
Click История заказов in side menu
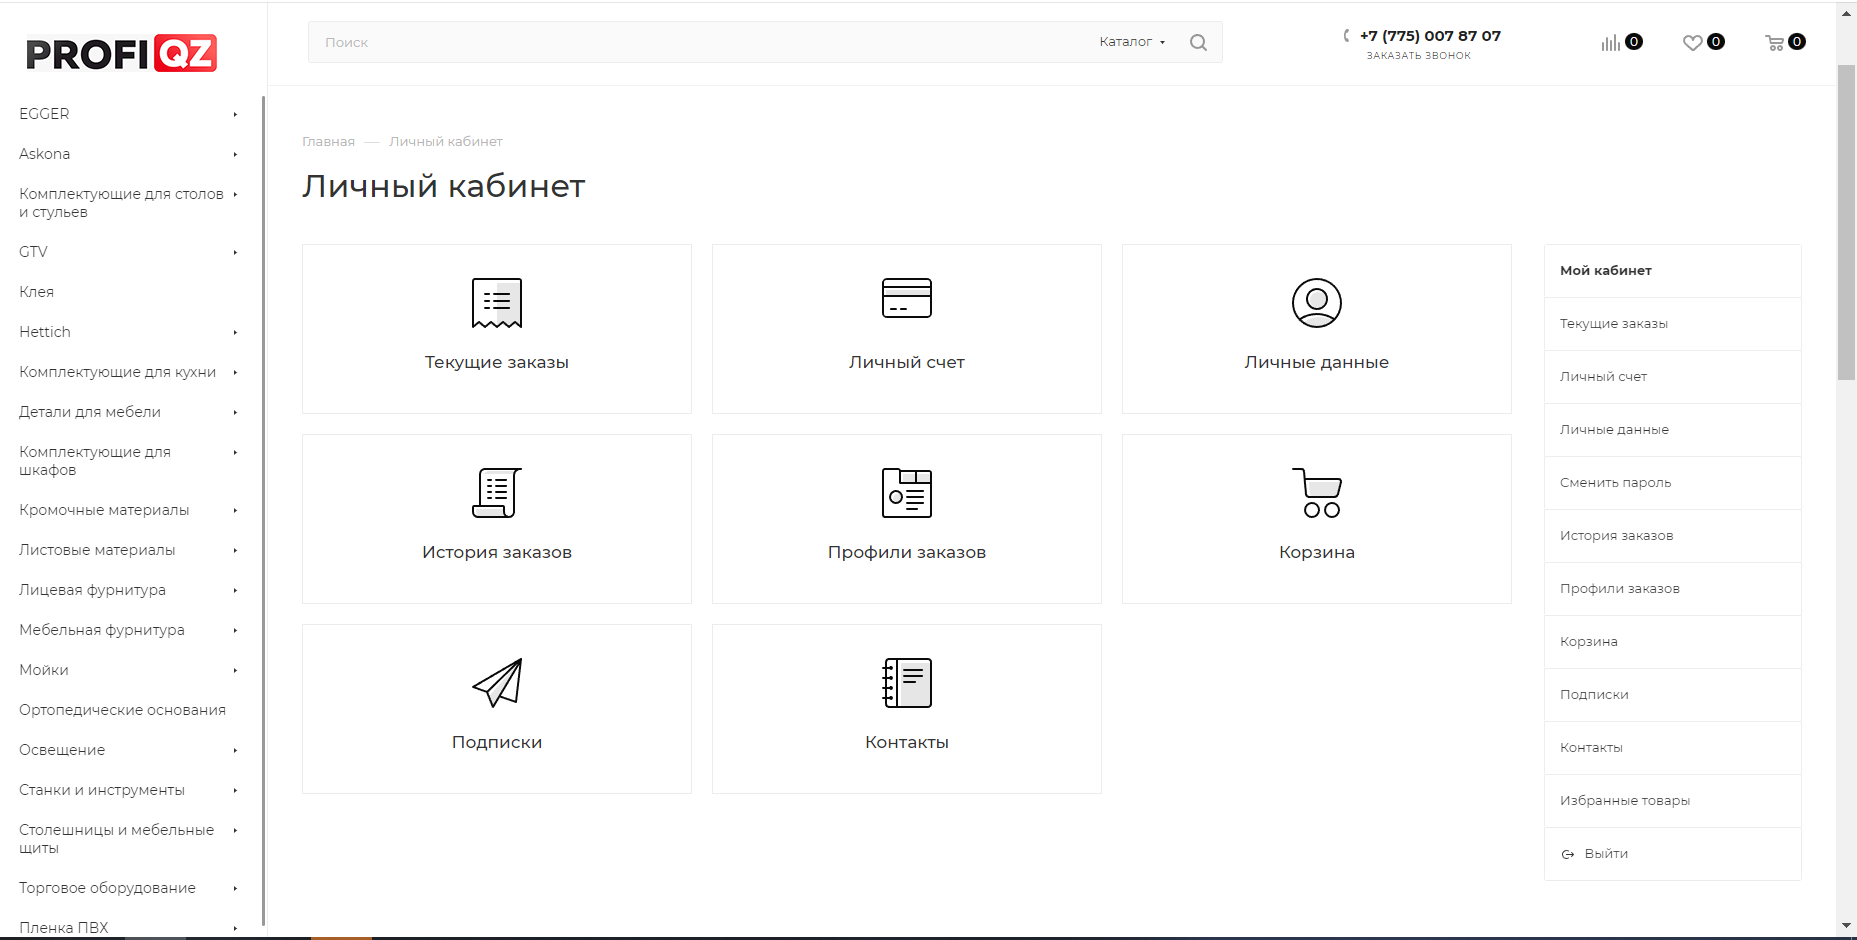(1672, 536)
